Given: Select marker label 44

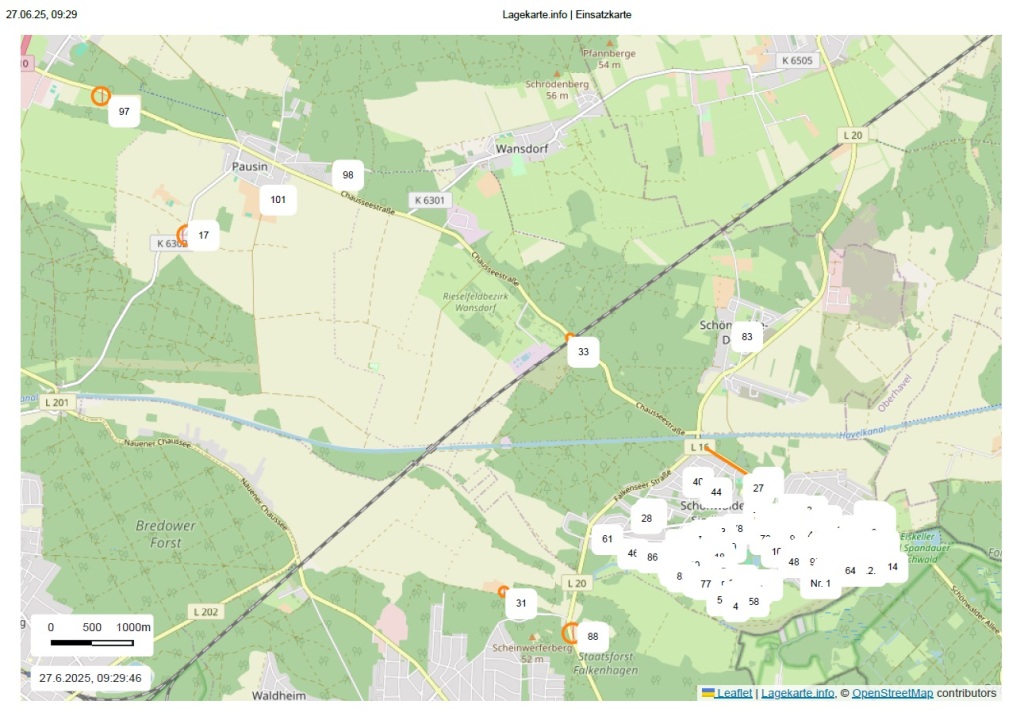Looking at the screenshot, I should [x=716, y=492].
